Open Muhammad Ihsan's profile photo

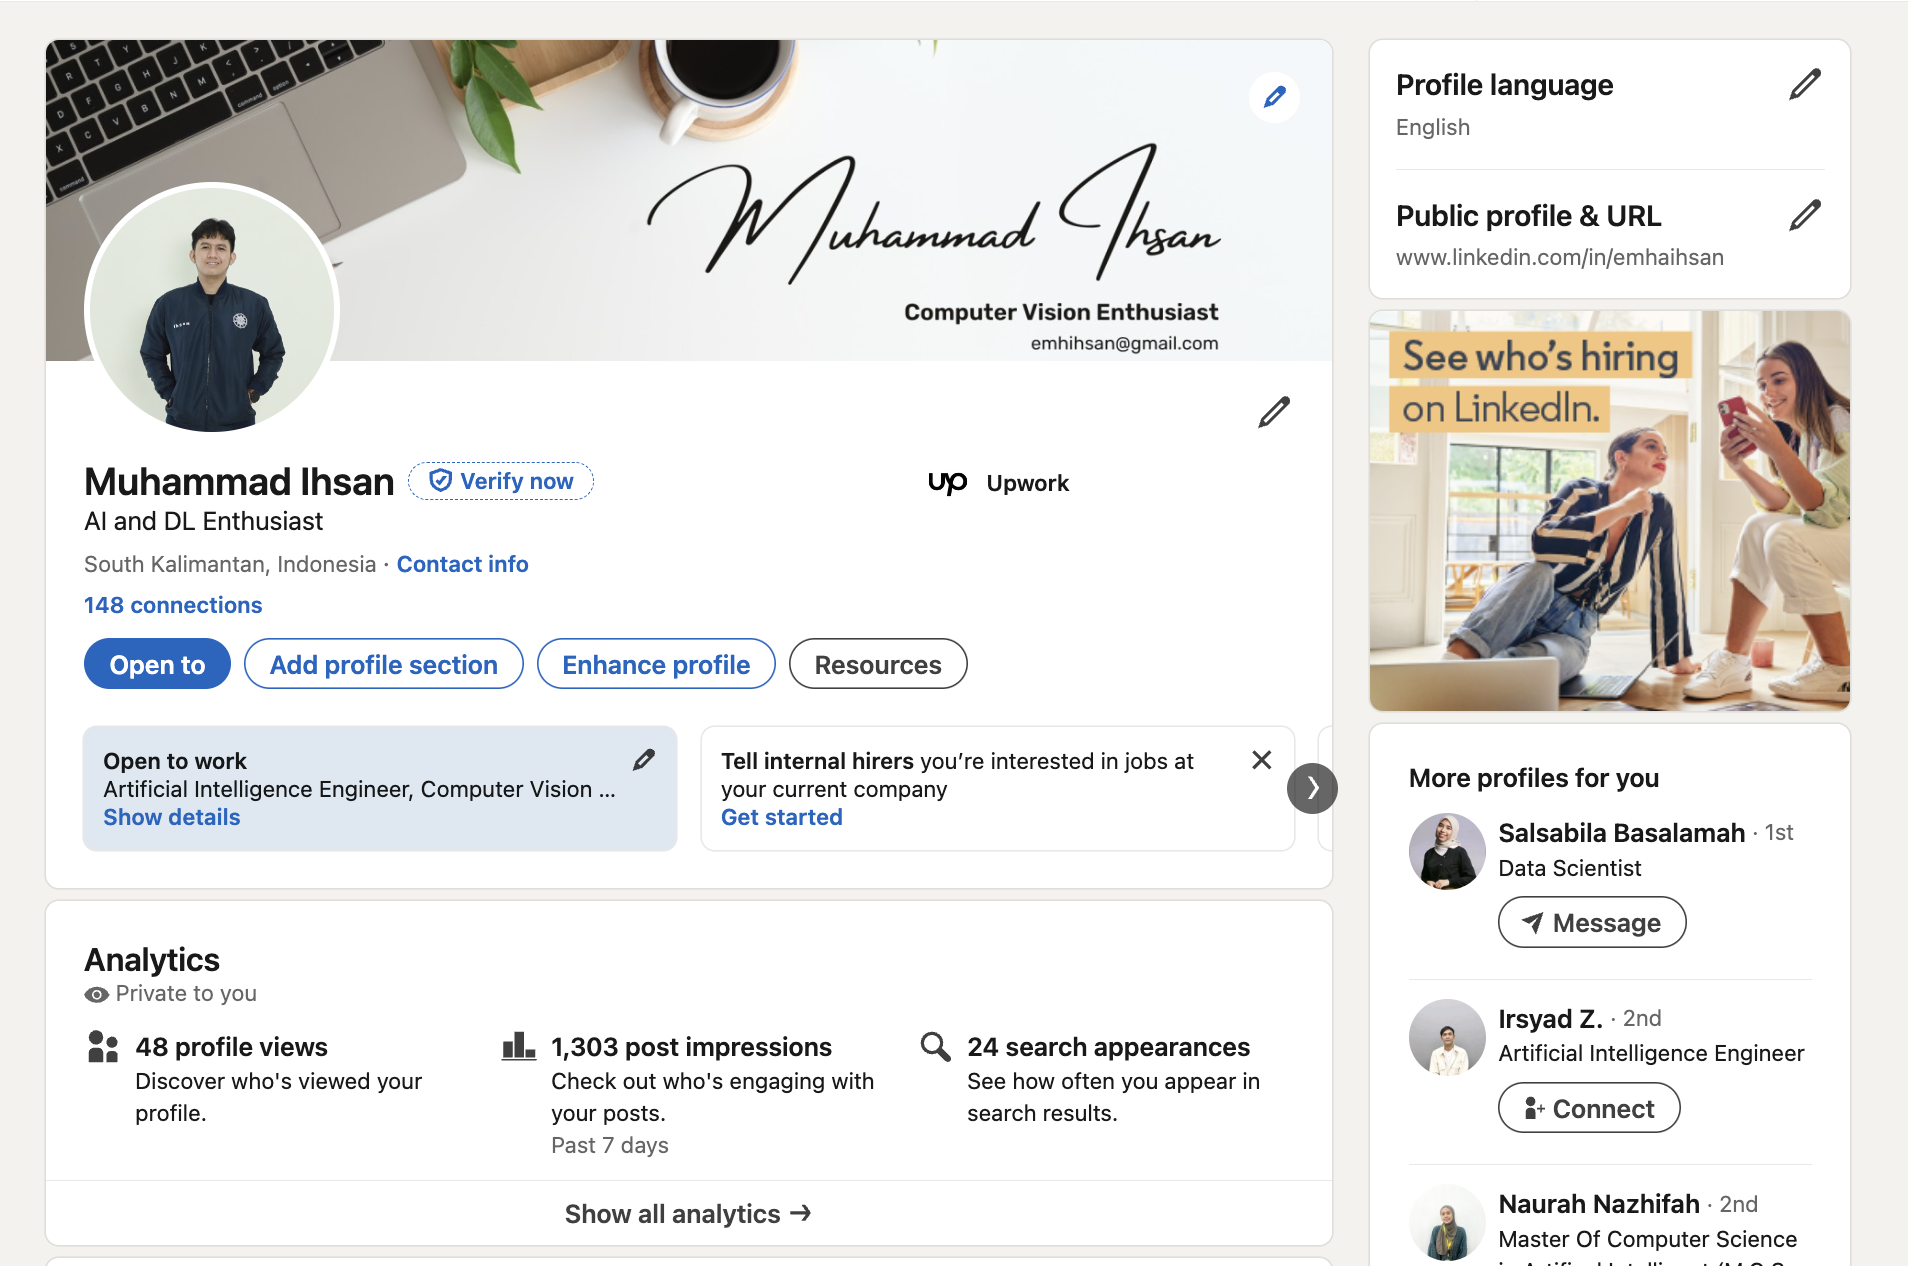(x=212, y=309)
